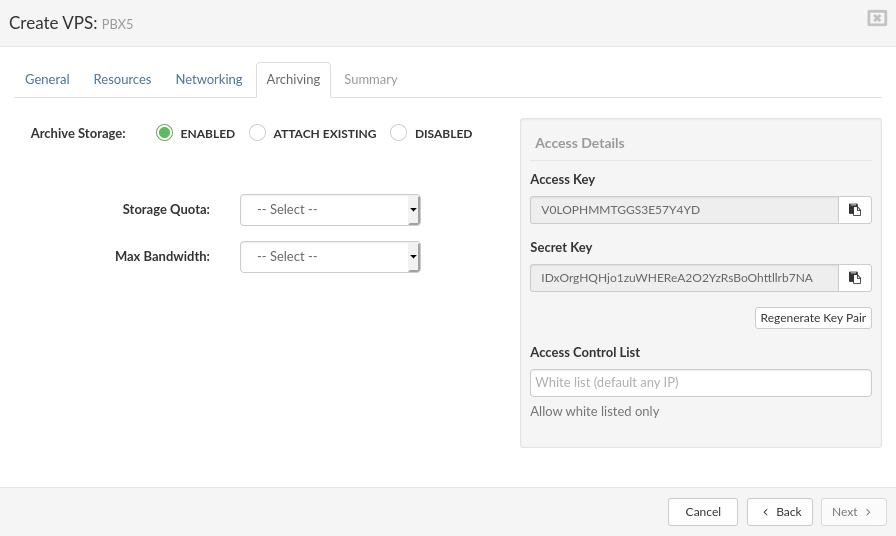Select the ENABLED archive storage option
Viewport: 896px width, 536px height.
click(x=165, y=133)
